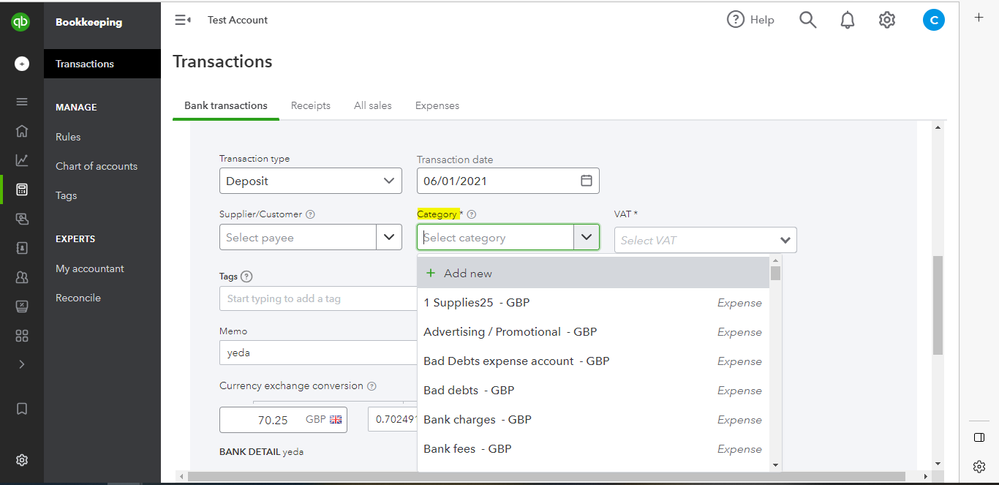Open Chart of accounts
The width and height of the screenshot is (999, 485).
pos(96,166)
